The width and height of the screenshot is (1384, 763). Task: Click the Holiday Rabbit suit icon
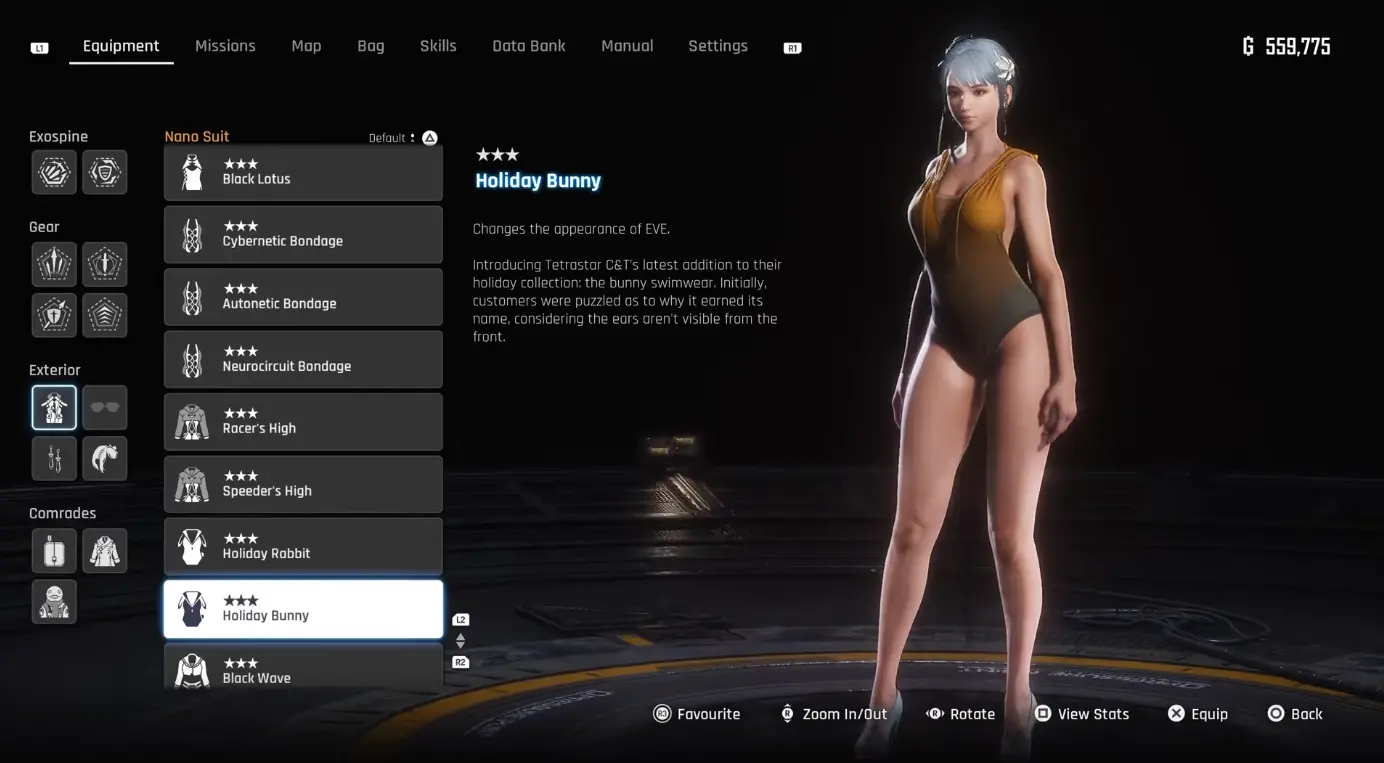pyautogui.click(x=191, y=547)
